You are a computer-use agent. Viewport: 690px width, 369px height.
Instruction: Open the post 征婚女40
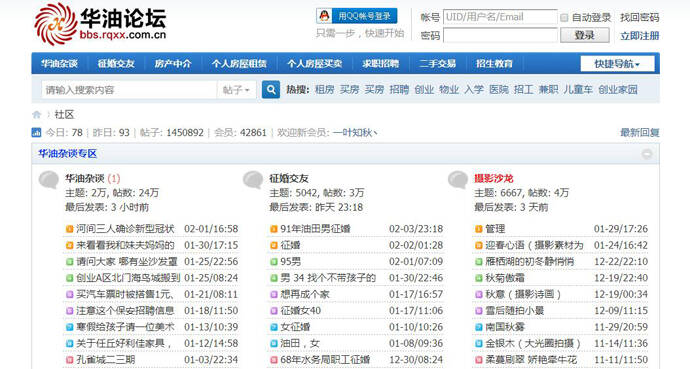tap(301, 311)
